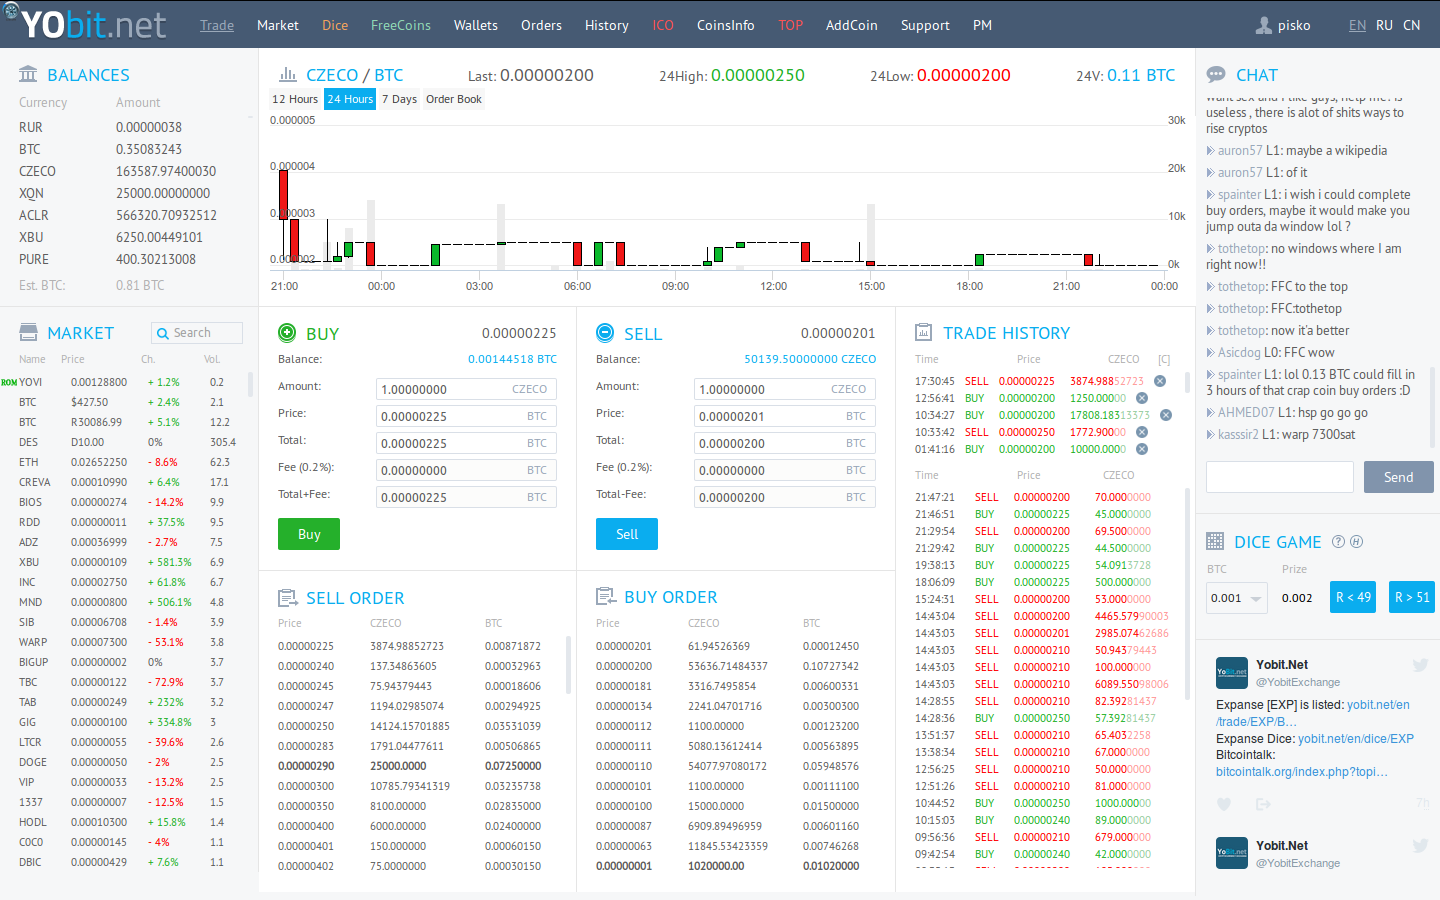
Task: Click the magnifier icon in Market search
Action: (163, 333)
